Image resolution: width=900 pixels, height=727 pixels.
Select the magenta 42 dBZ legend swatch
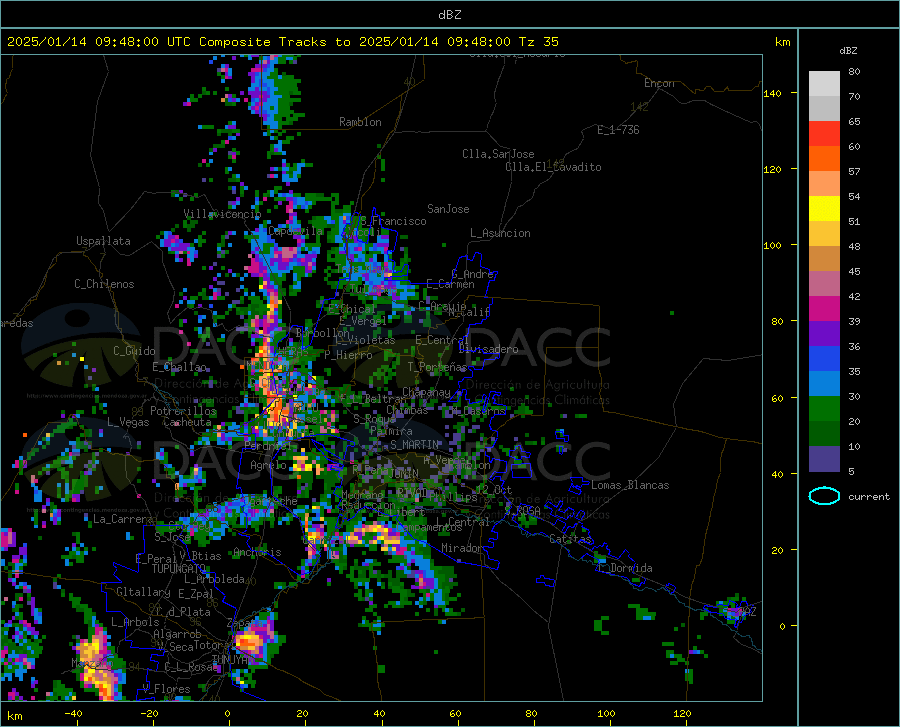click(824, 309)
